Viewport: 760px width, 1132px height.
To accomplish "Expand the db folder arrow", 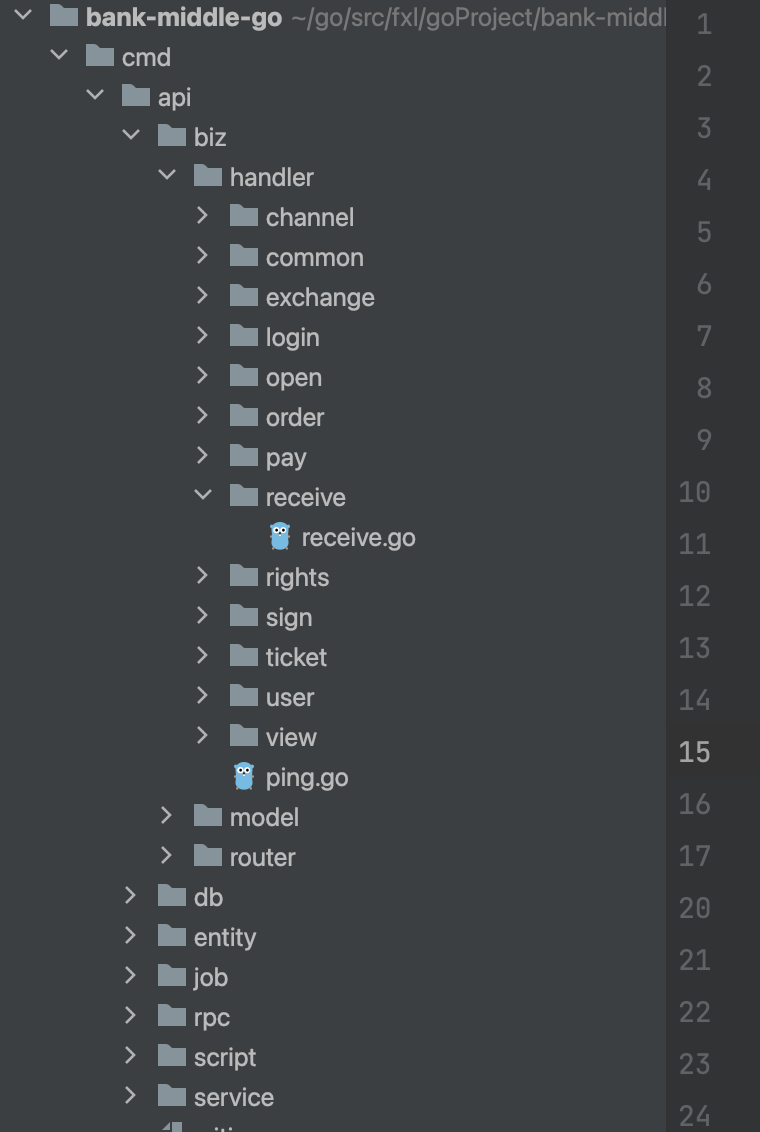I will (130, 896).
